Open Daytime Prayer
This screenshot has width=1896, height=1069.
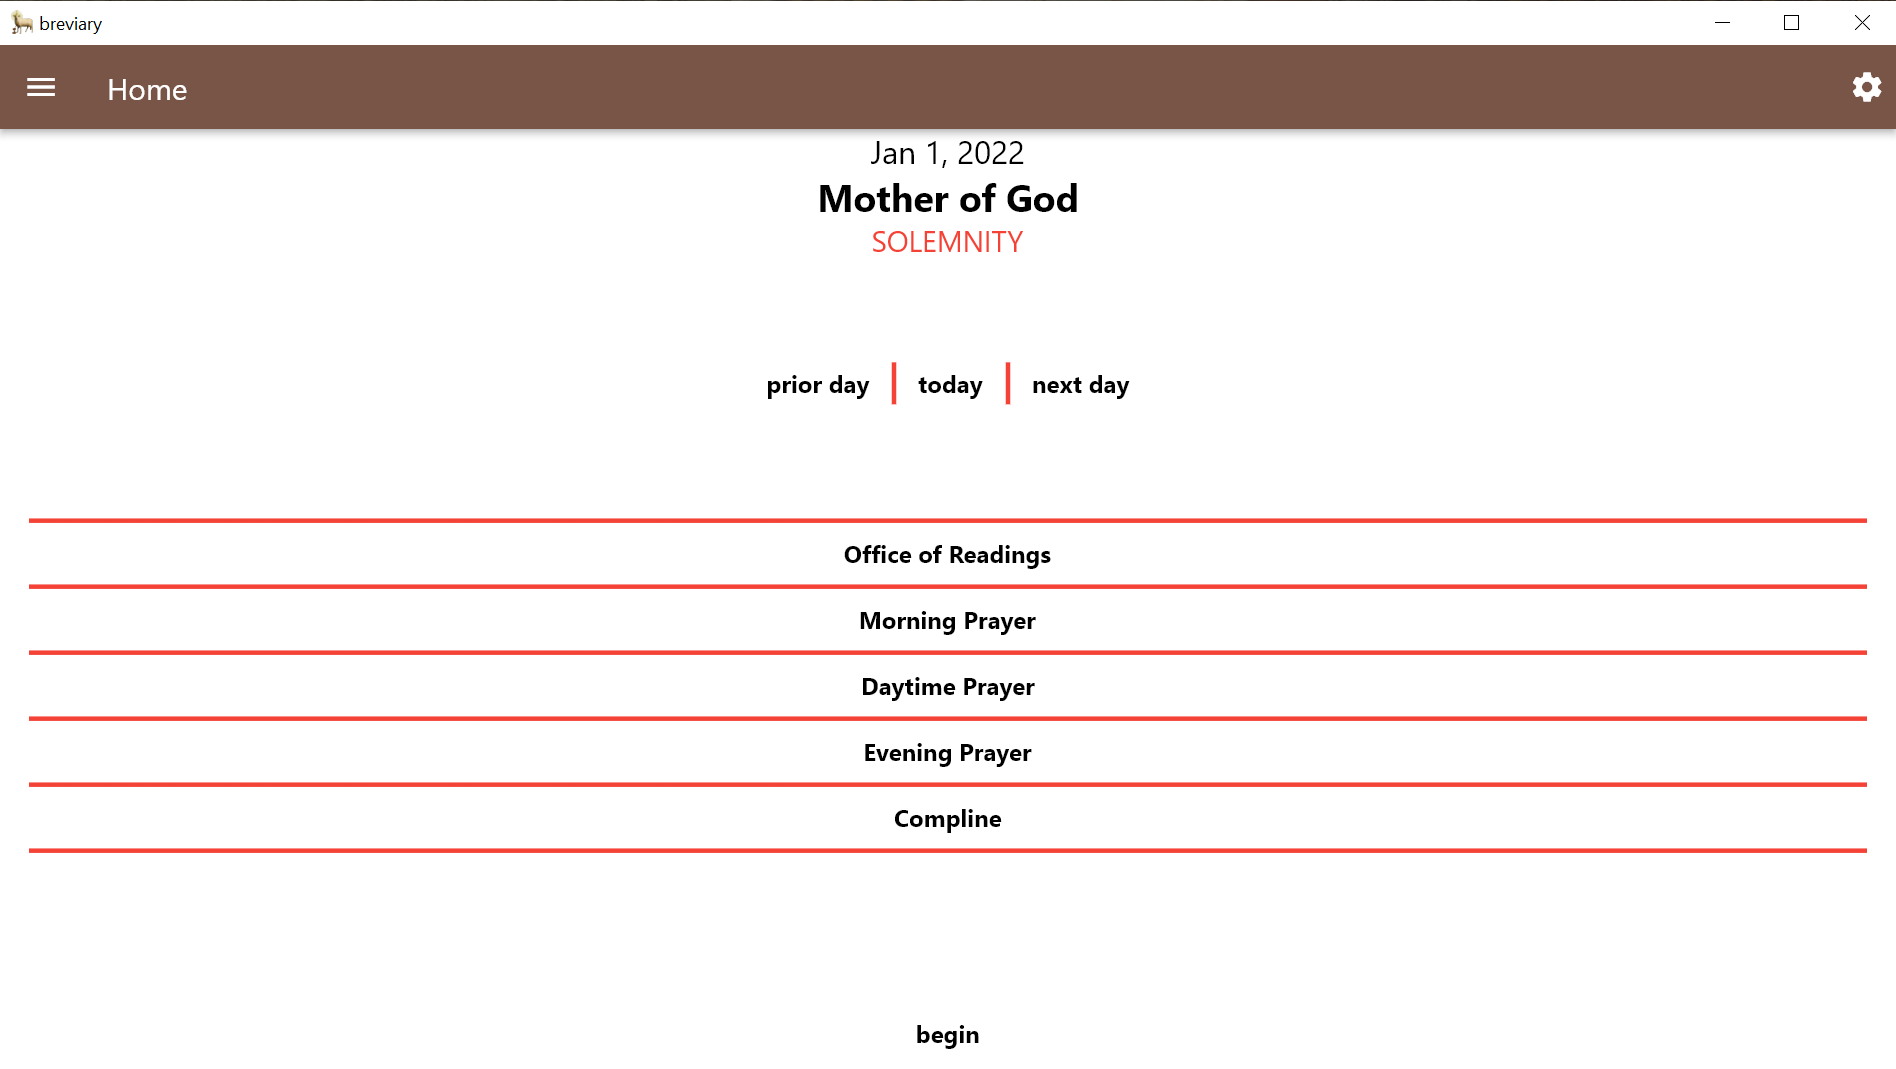tap(947, 686)
